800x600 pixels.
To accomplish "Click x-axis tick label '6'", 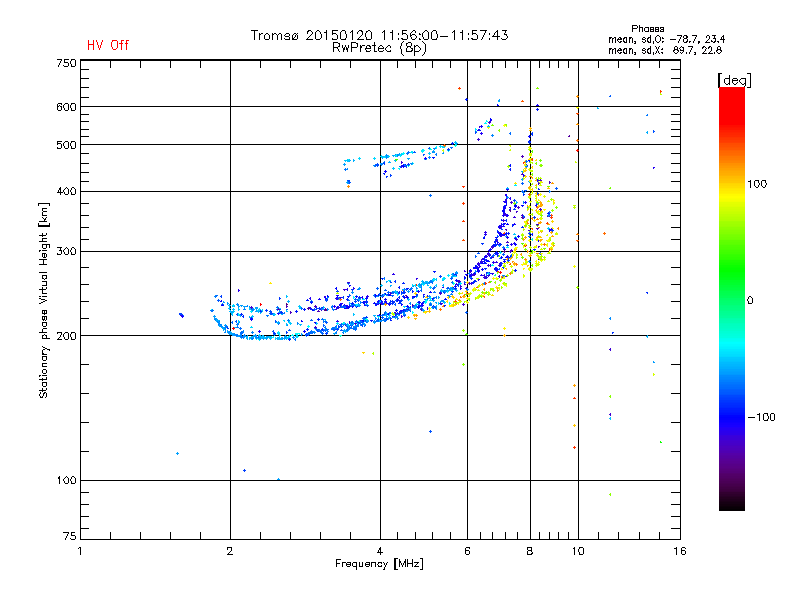I will (467, 551).
